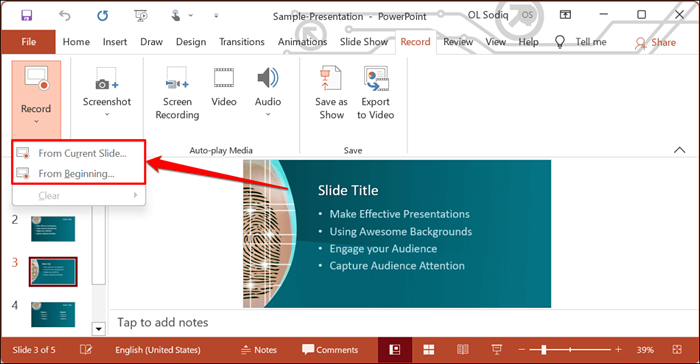The image size is (700, 364).
Task: Click the Undo arrow icon
Action: [65, 16]
